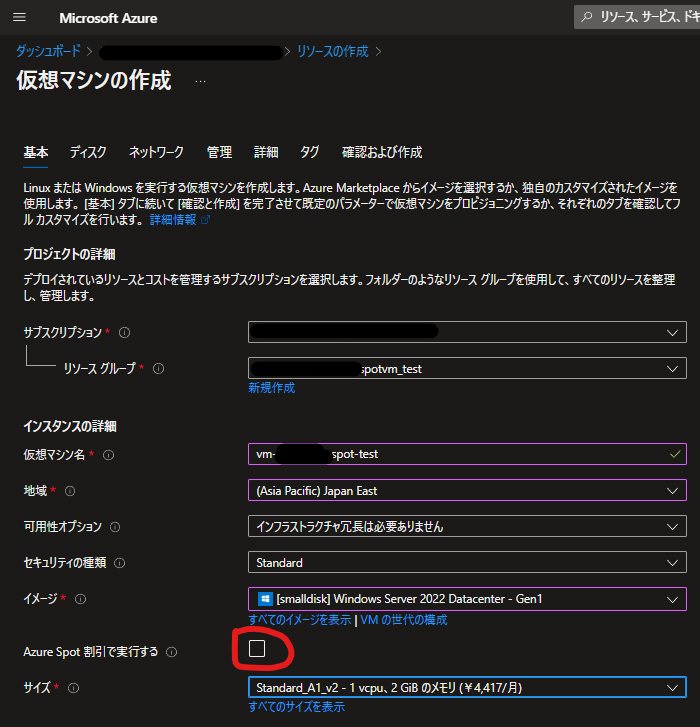The width and height of the screenshot is (700, 727).
Task: Click info icon next to Azure Spot 割引で実行する
Action: click(172, 652)
